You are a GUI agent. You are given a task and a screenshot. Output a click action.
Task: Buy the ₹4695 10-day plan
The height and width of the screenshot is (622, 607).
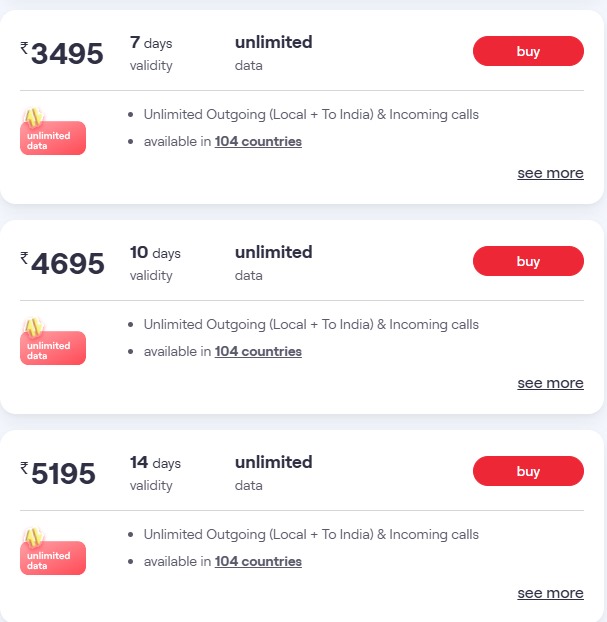pos(527,261)
